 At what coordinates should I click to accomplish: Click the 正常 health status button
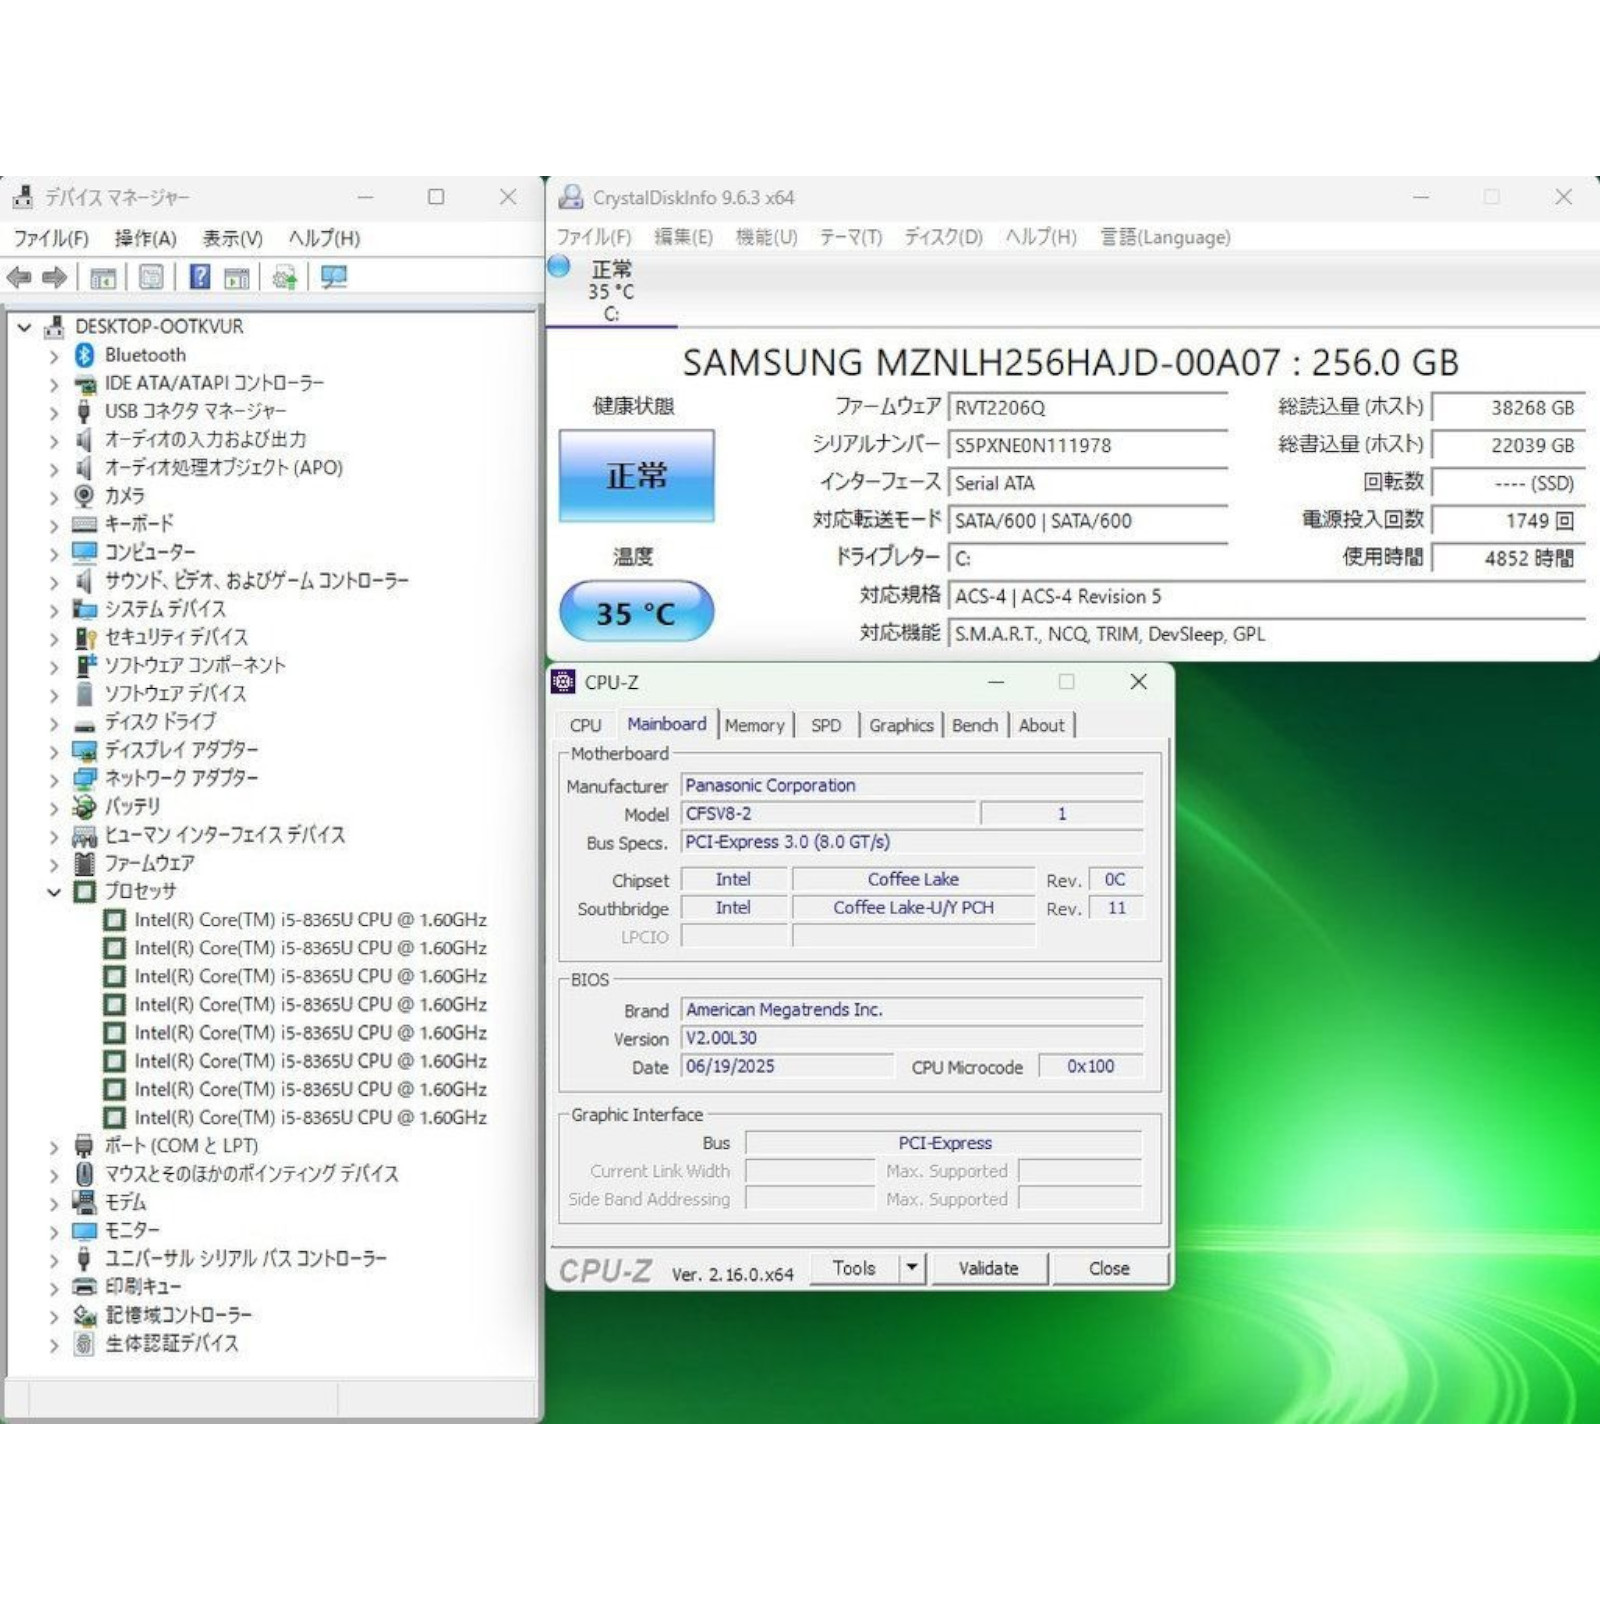coord(637,476)
